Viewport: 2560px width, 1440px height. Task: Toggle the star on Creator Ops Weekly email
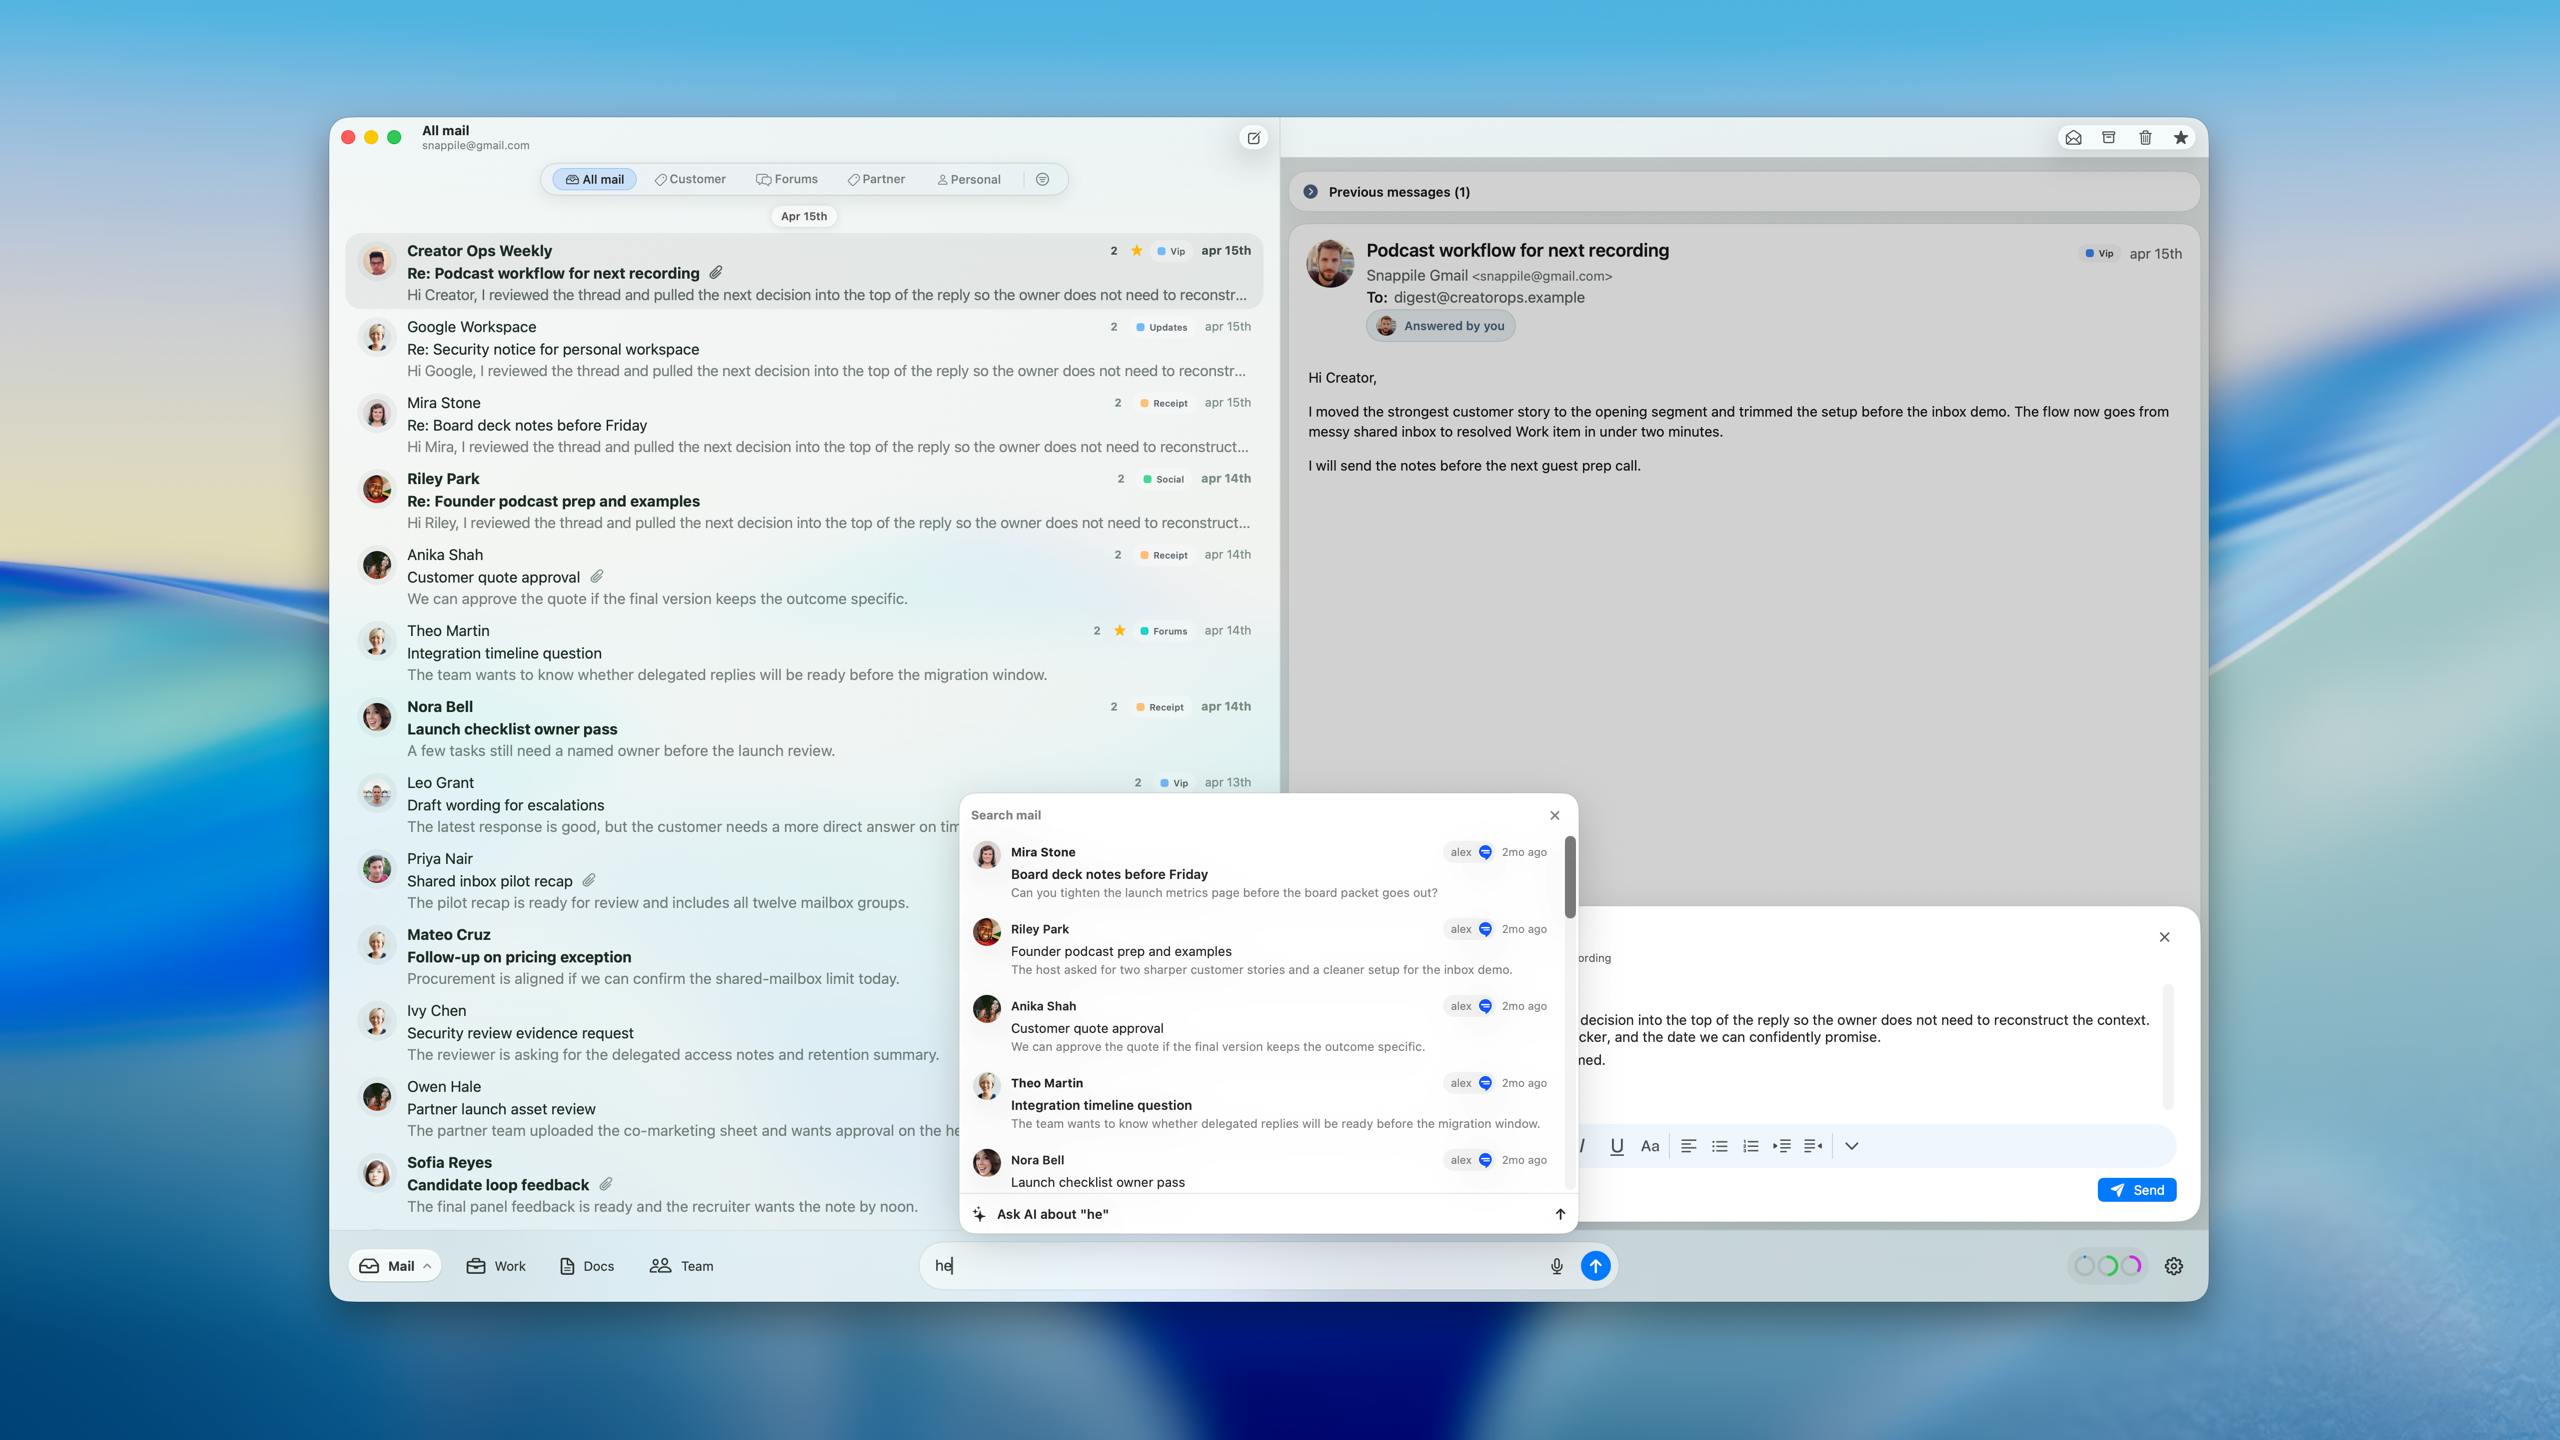pyautogui.click(x=1137, y=251)
